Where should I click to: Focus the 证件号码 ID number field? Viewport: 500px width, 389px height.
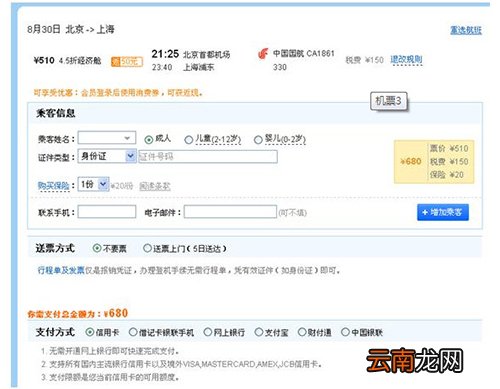[x=207, y=156]
